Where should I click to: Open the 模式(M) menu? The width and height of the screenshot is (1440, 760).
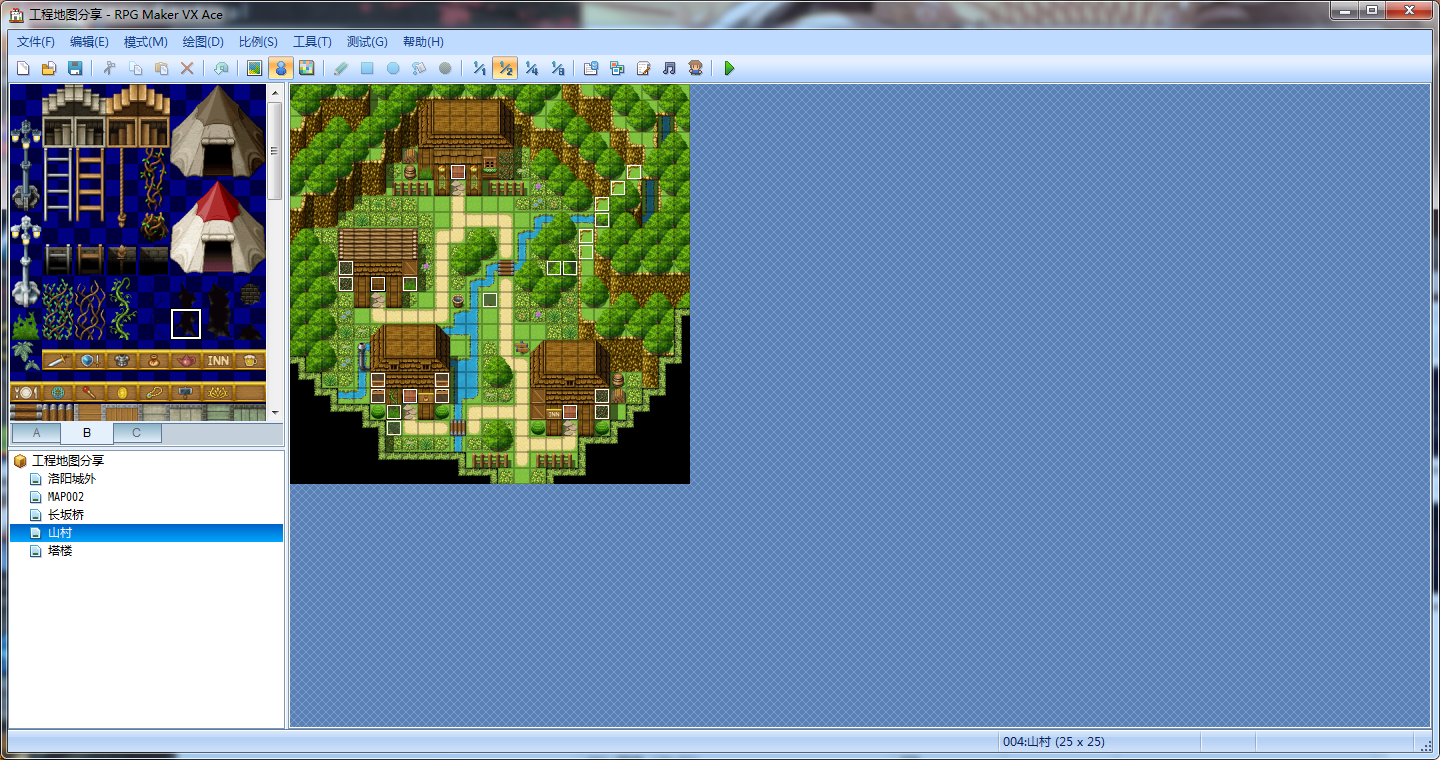(x=145, y=42)
